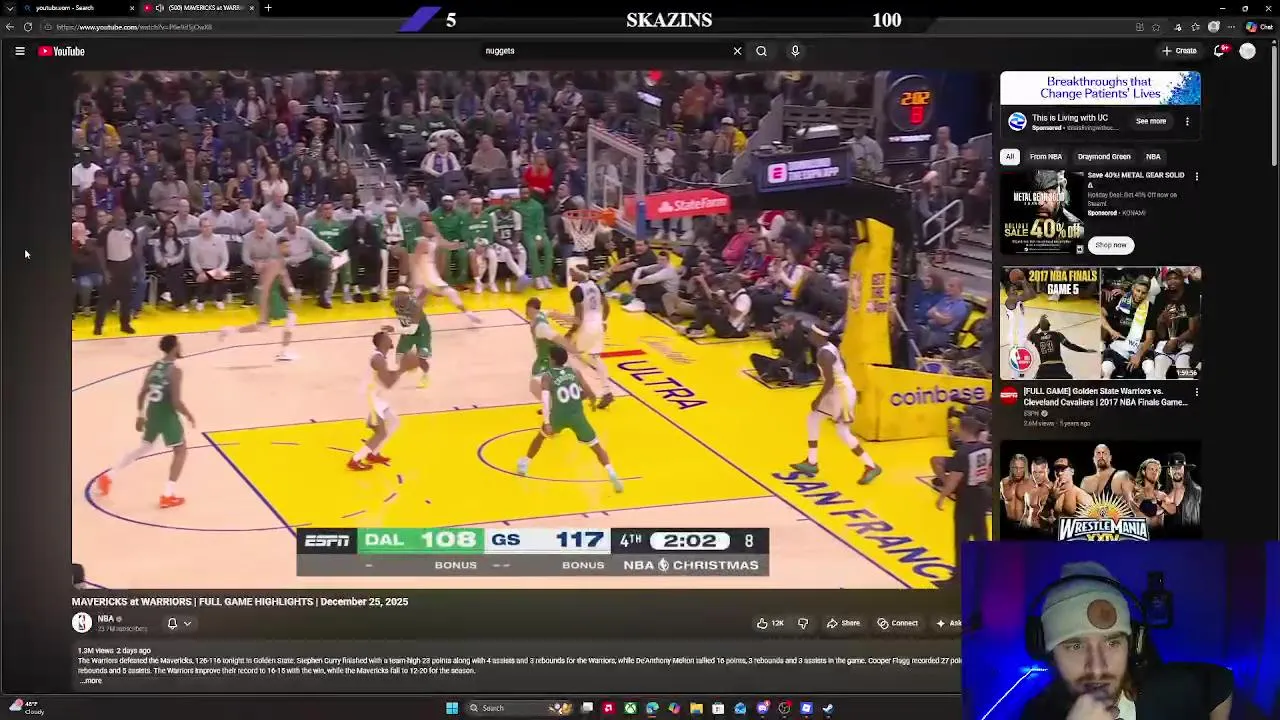
Task: Share the video
Action: tap(843, 623)
